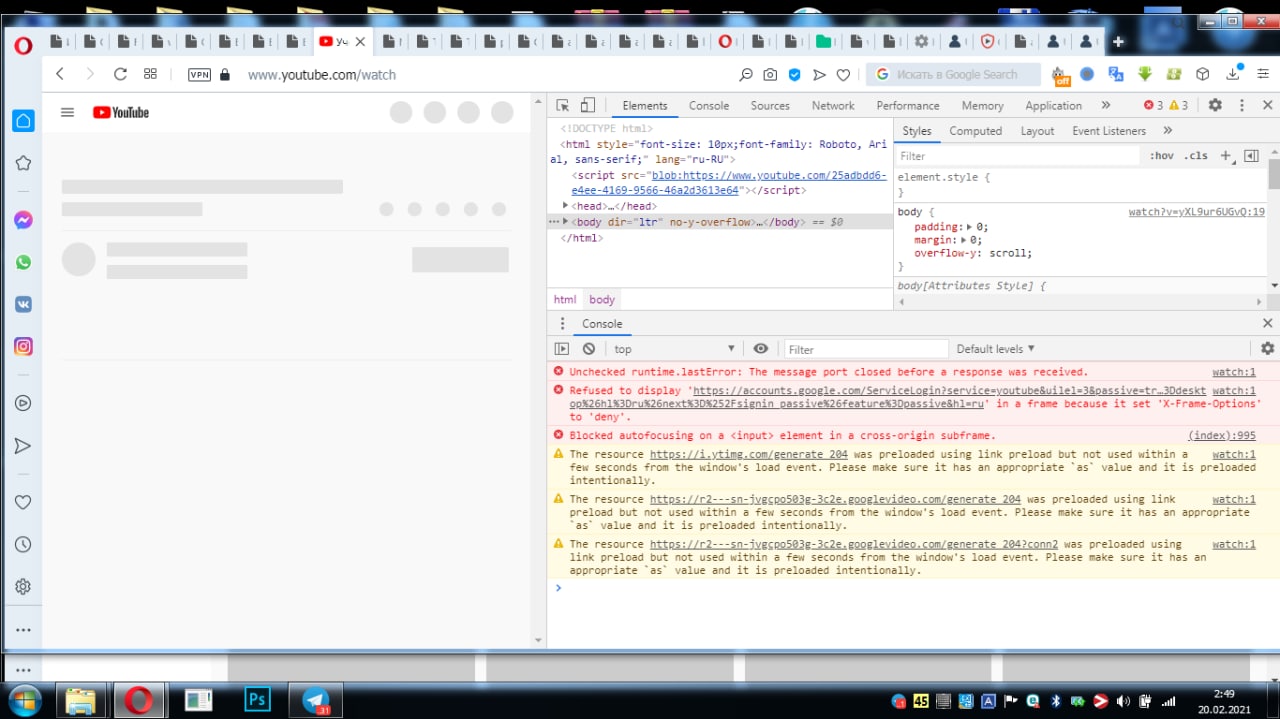The image size is (1280, 719).
Task: Open YouTube hamburger guide menu
Action: [x=68, y=112]
